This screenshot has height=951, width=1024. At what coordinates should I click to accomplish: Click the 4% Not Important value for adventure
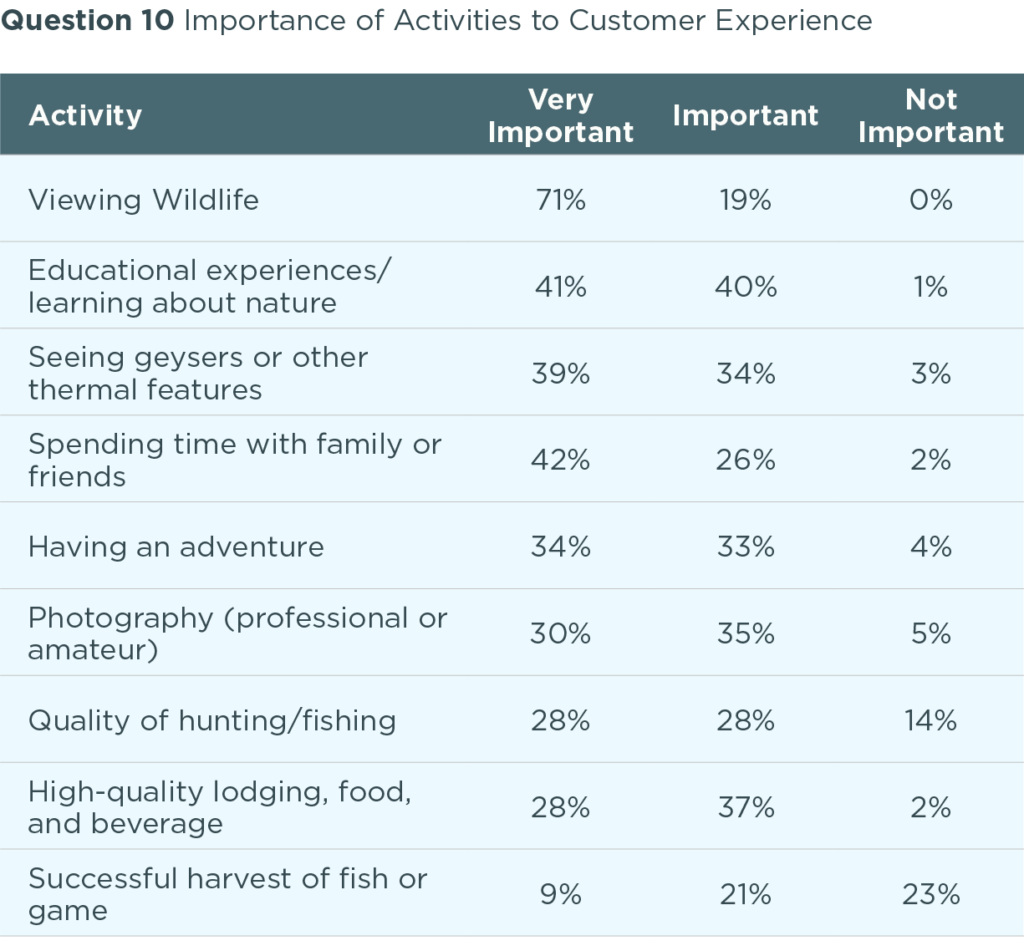(930, 548)
